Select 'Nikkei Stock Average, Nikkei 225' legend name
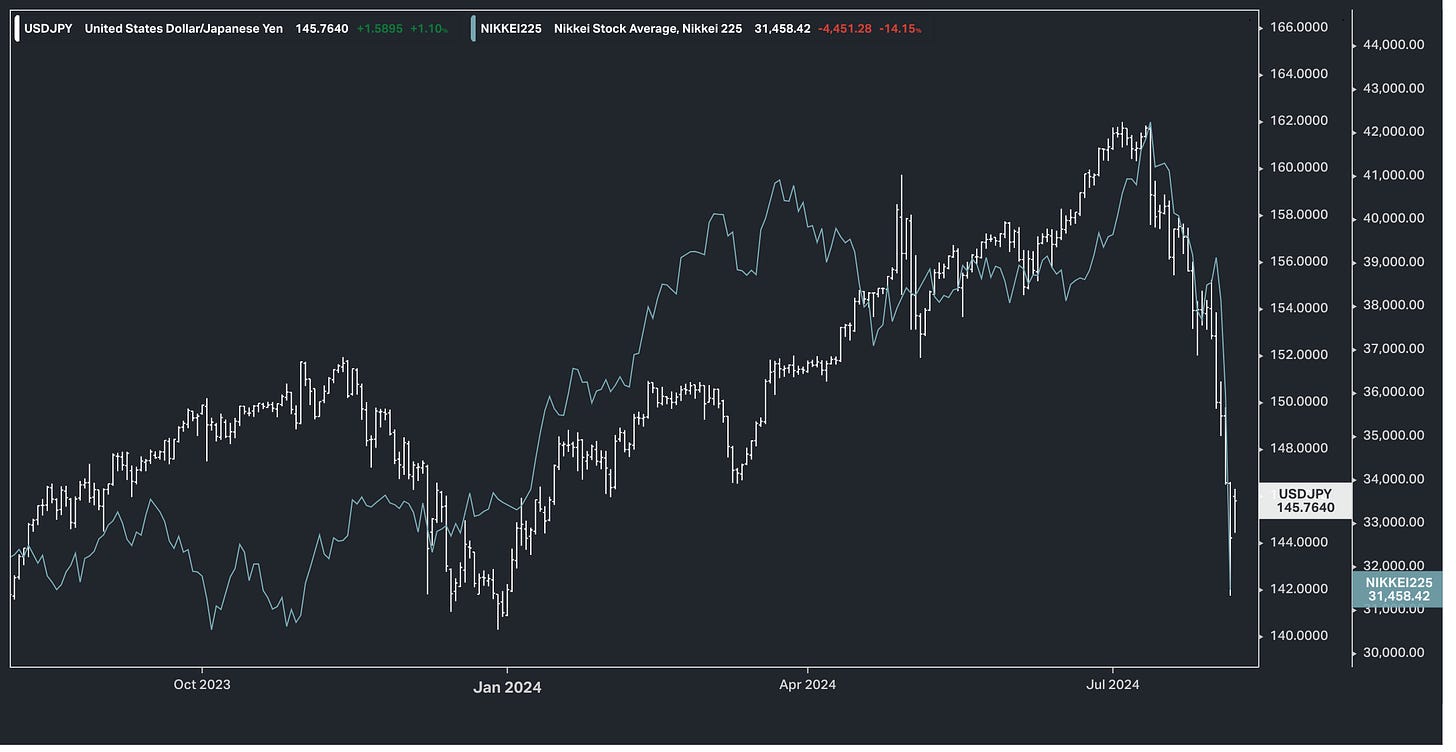The image size is (1456, 752). 648,29
